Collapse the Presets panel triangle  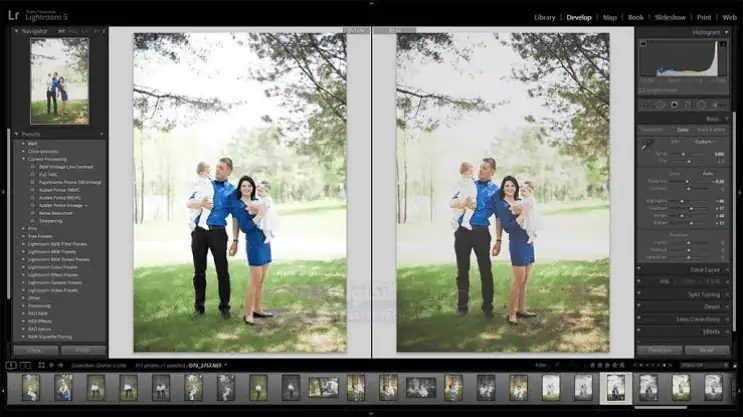point(17,134)
